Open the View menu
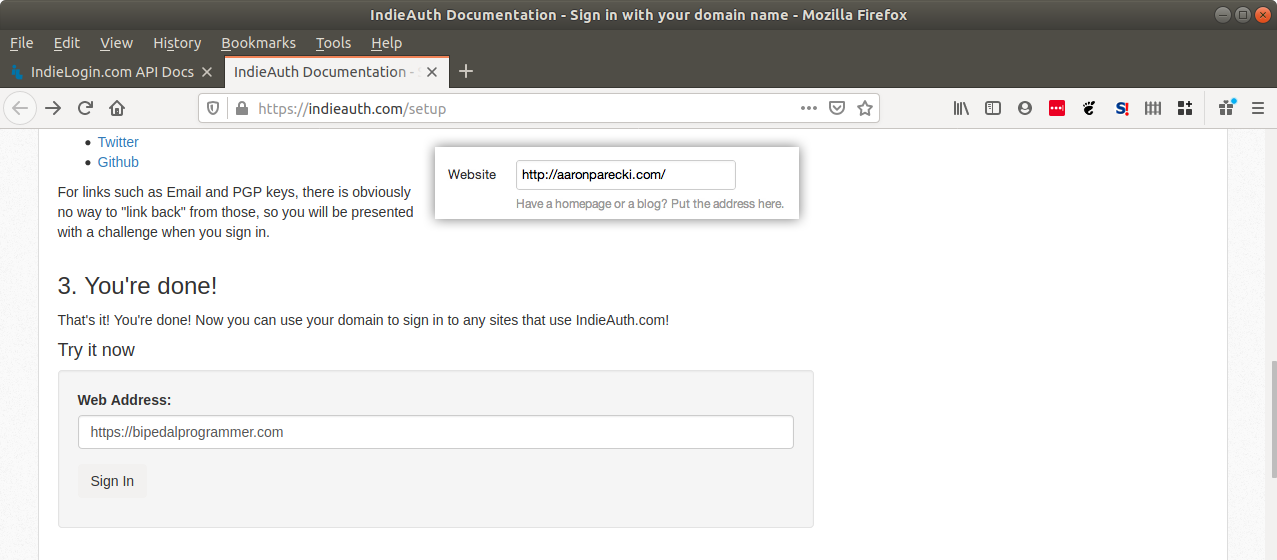This screenshot has height=560, width=1277. click(116, 43)
